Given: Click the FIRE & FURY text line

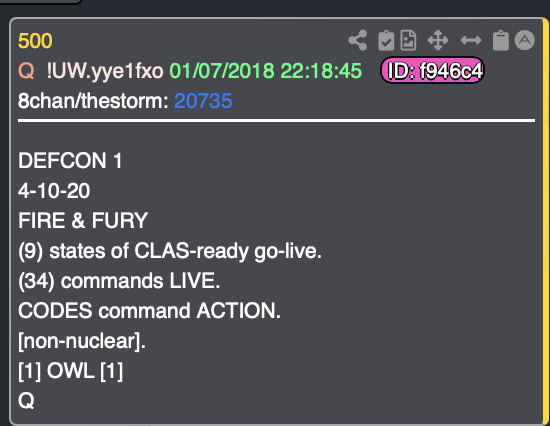Looking at the screenshot, I should tap(83, 221).
